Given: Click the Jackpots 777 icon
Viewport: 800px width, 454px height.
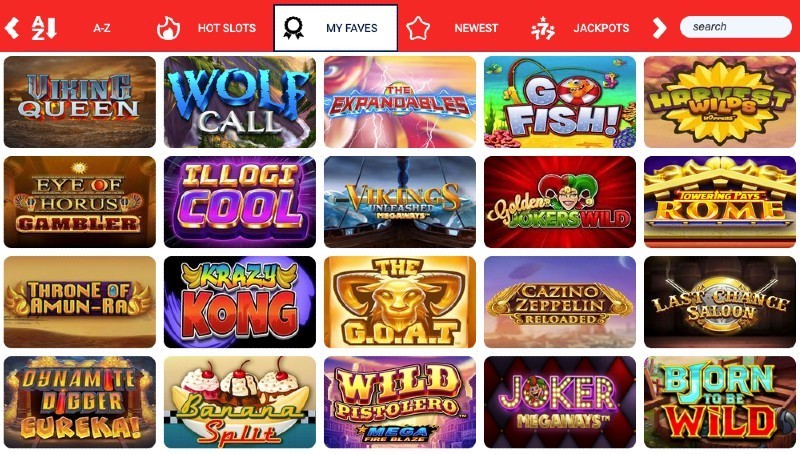Looking at the screenshot, I should pos(542,28).
